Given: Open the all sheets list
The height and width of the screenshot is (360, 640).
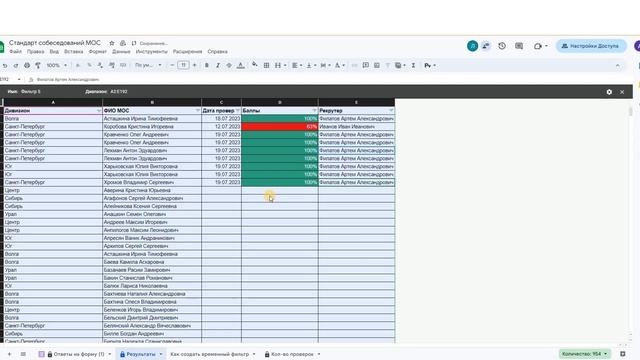Looking at the screenshot, I should 23,354.
